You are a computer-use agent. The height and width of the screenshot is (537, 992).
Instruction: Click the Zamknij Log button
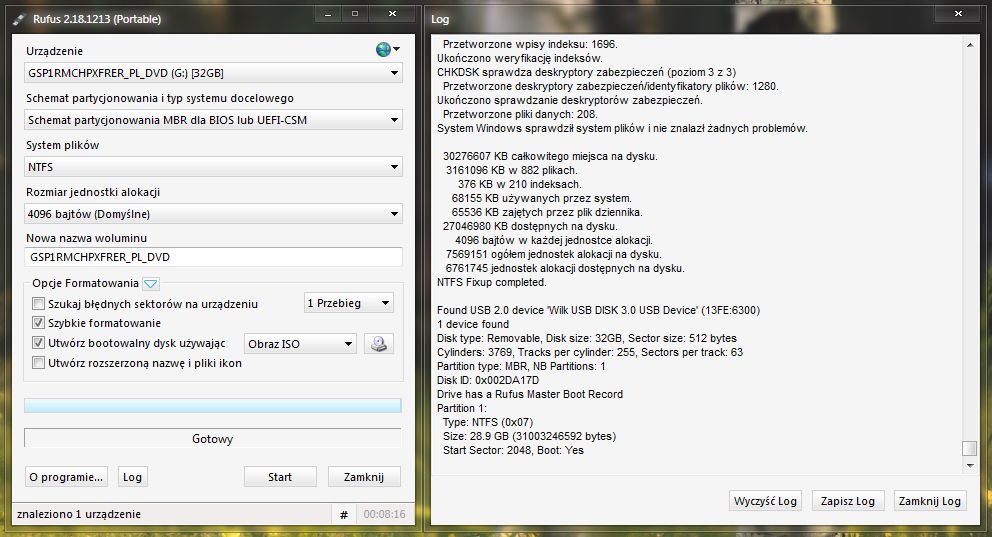(929, 501)
